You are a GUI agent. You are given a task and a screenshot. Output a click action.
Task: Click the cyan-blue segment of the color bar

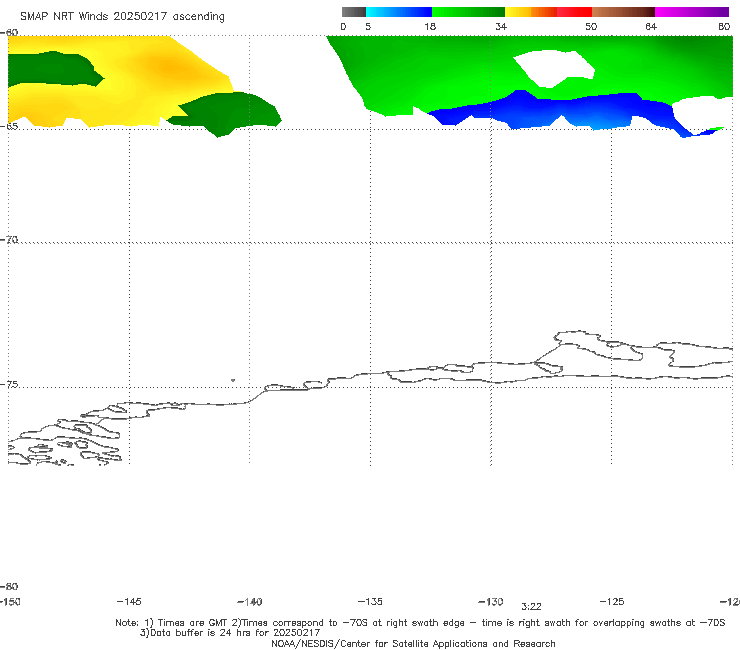tap(399, 12)
